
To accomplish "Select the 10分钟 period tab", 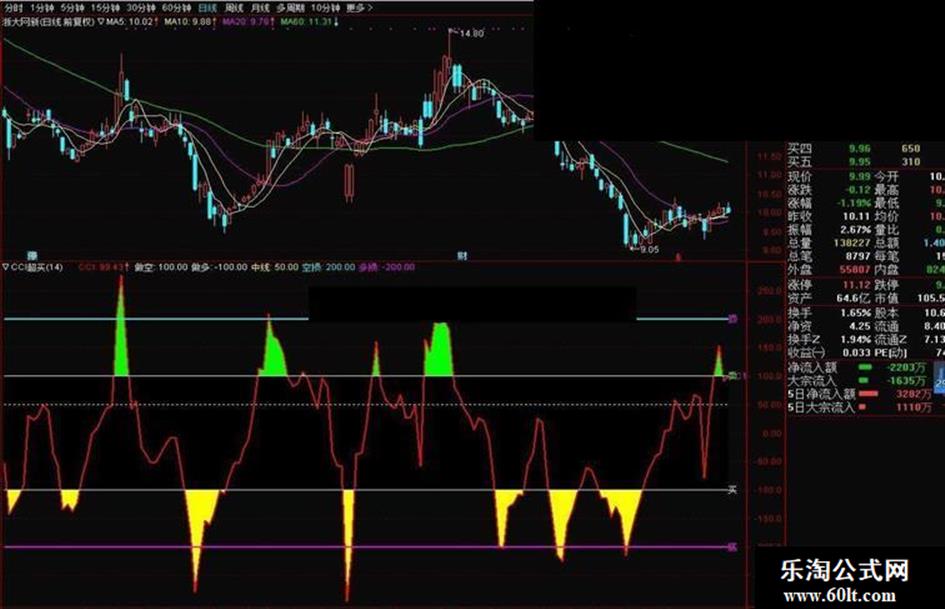I will (x=326, y=8).
